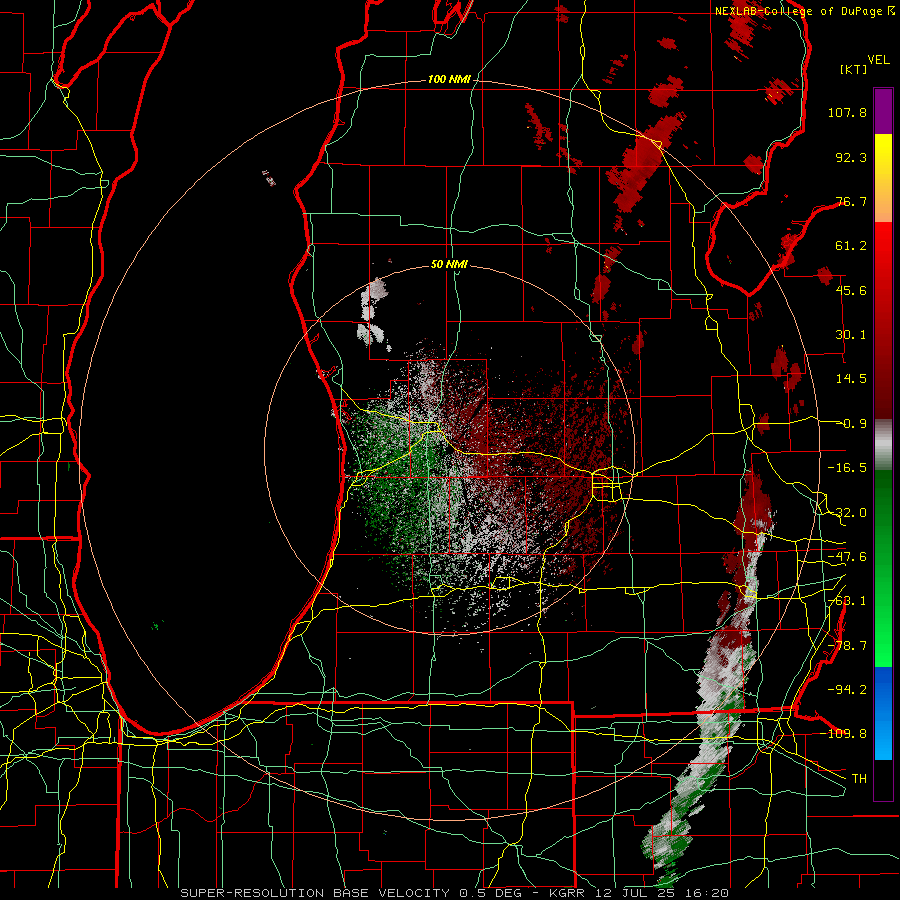Image resolution: width=900 pixels, height=900 pixels.
Task: Select the 92.3 legend value
Action: pos(851,157)
